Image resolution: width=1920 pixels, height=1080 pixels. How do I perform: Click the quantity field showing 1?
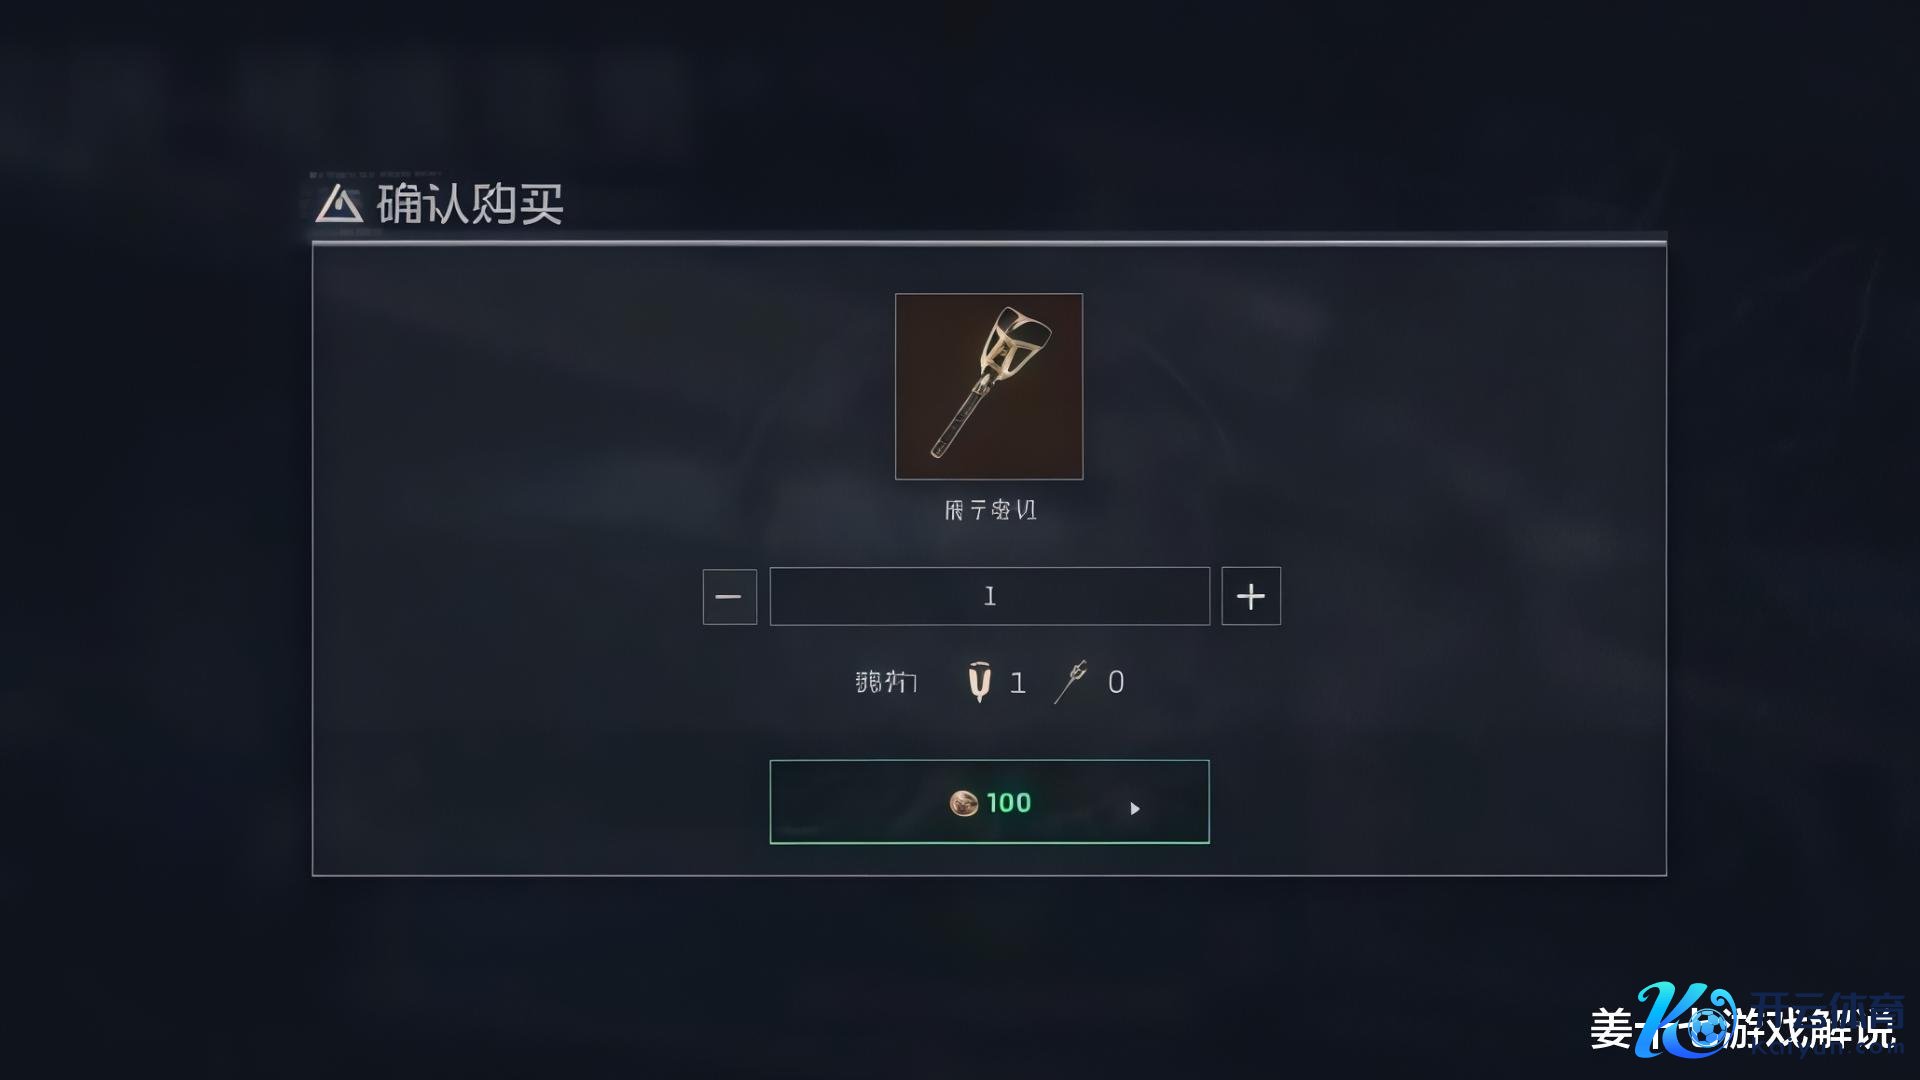[x=989, y=597]
